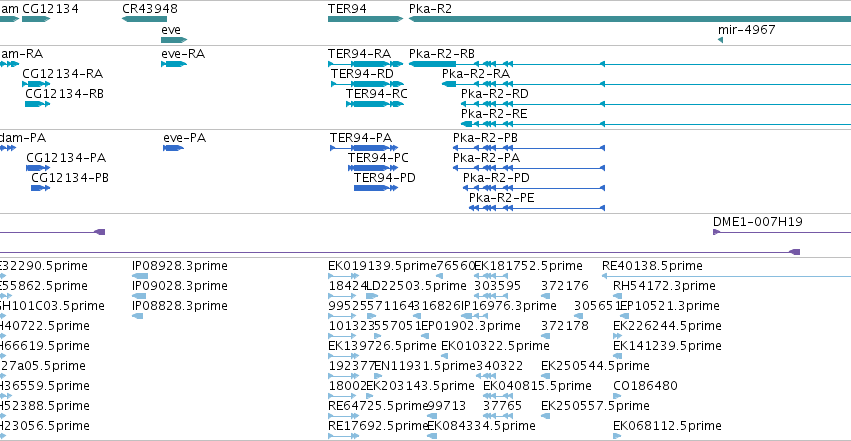This screenshot has width=851, height=441.
Task: Open EST RE64725.5prime
Action: coord(342,417)
